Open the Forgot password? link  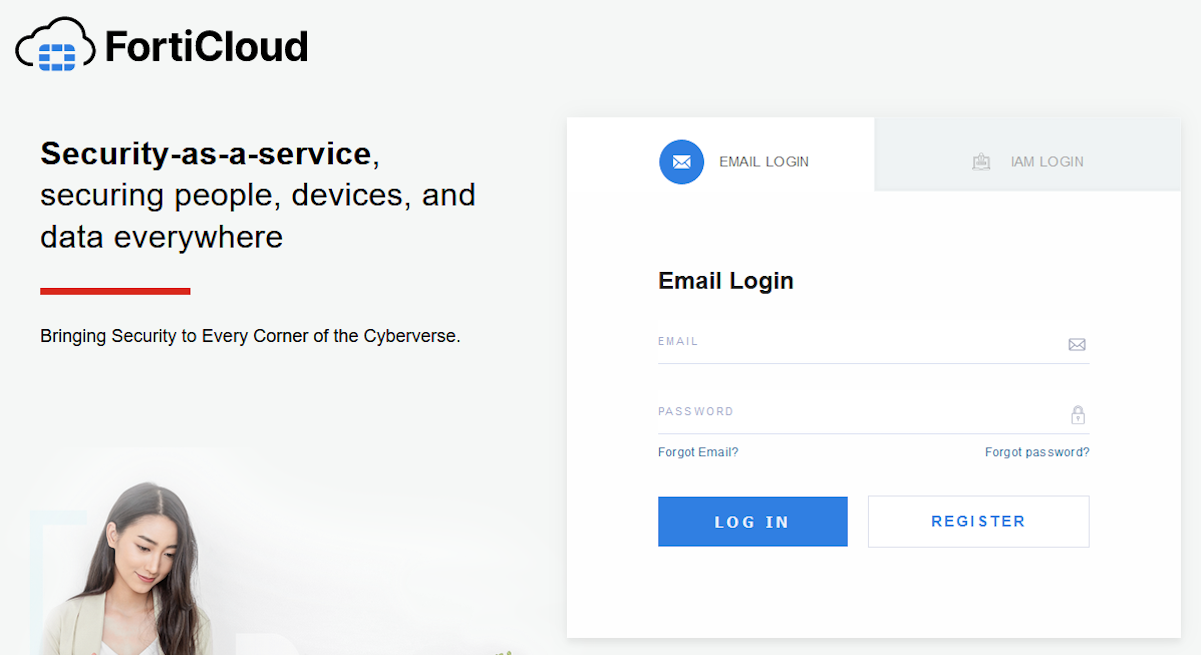point(1037,452)
